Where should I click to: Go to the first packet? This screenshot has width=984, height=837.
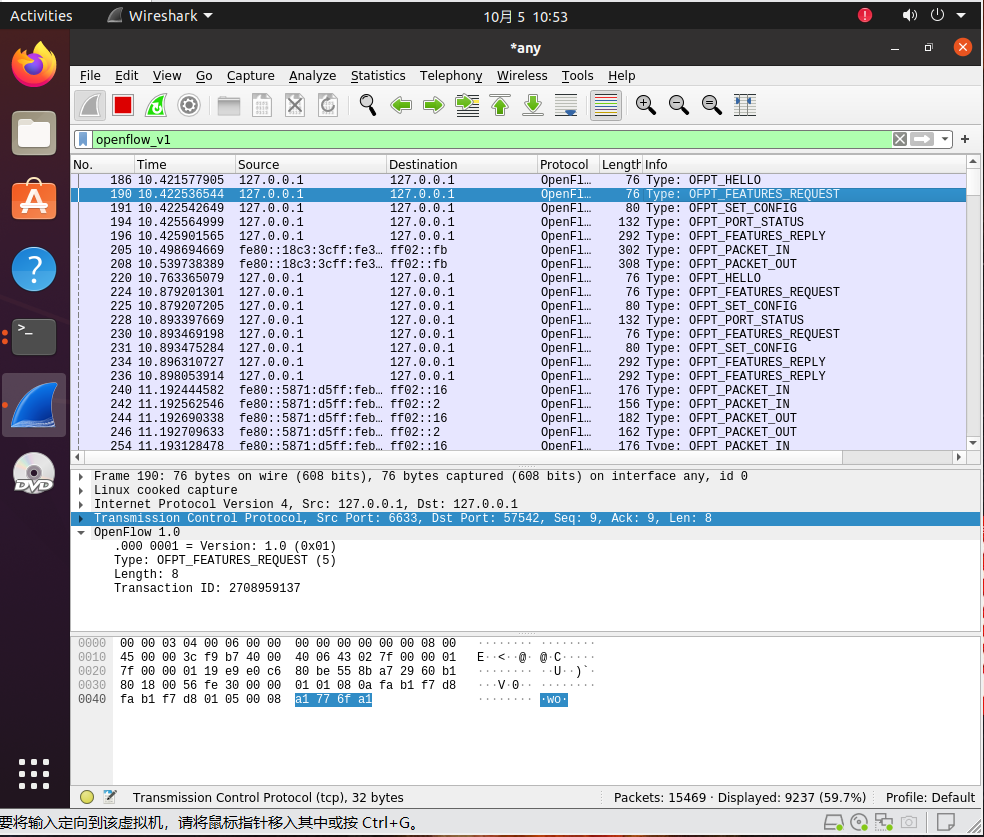click(500, 105)
